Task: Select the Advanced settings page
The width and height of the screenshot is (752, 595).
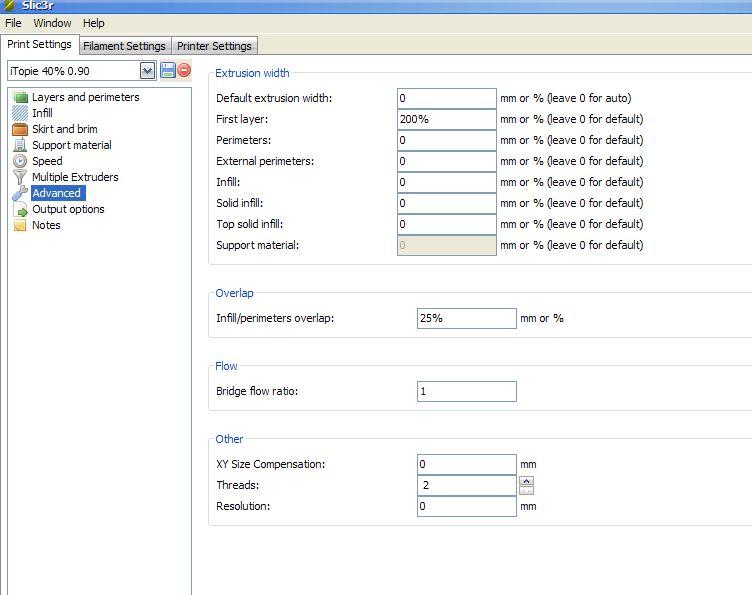Action: point(57,193)
